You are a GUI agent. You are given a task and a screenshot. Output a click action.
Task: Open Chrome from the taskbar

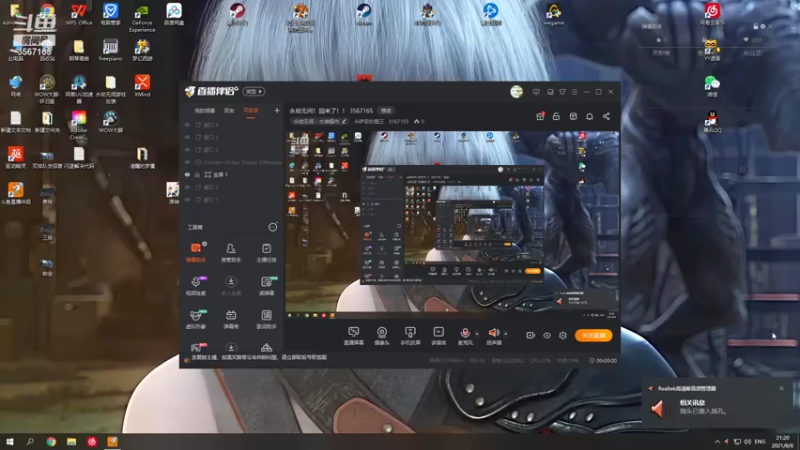(x=51, y=441)
